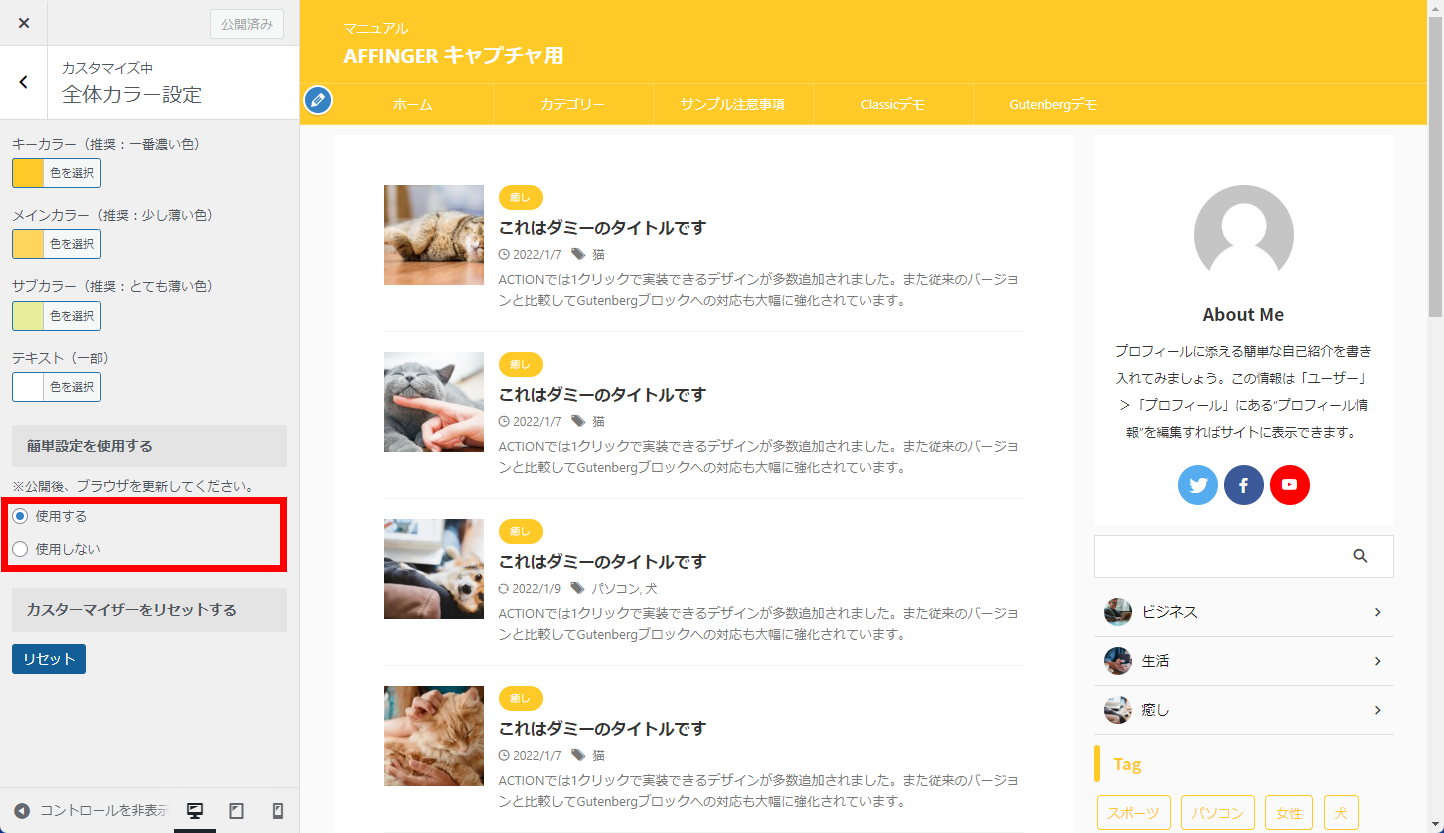This screenshot has width=1444, height=833.
Task: Click the リセット button
Action: coord(49,659)
